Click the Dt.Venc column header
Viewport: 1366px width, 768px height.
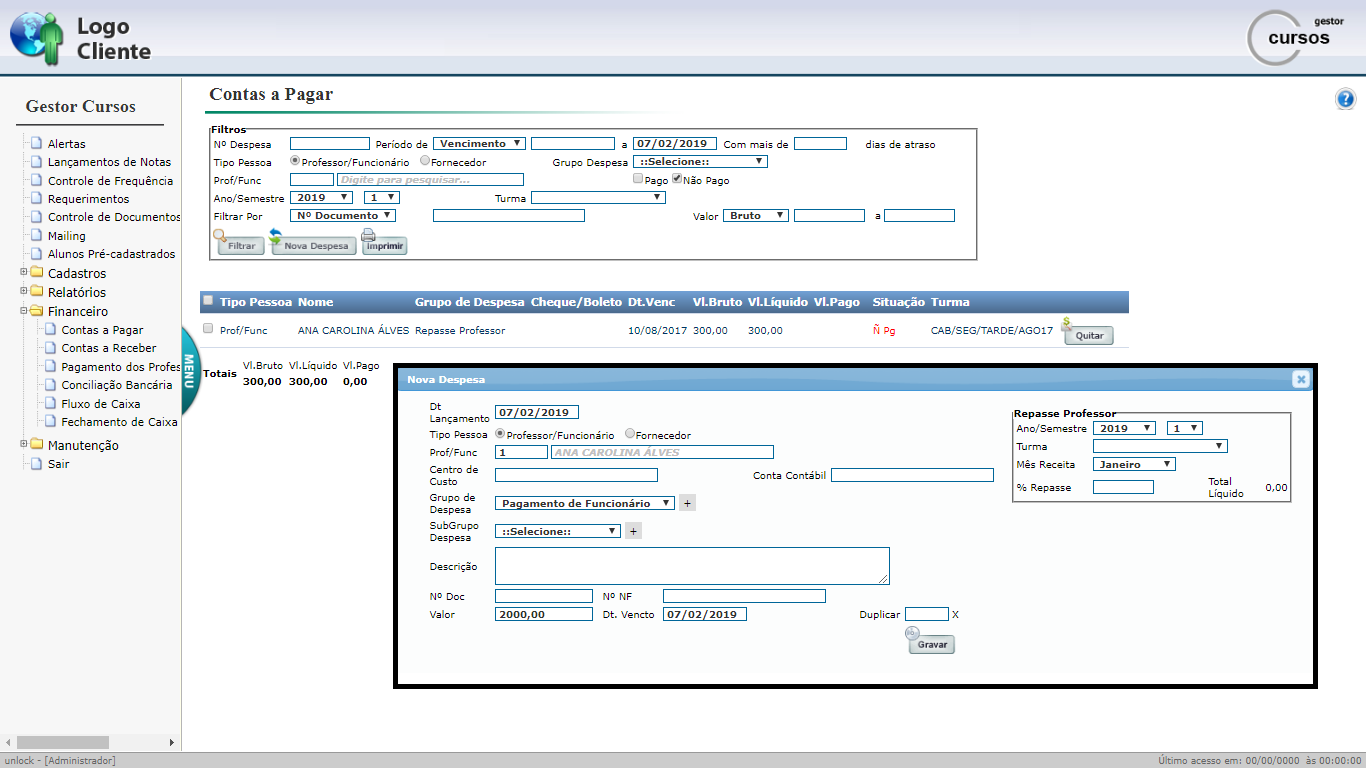tap(651, 302)
